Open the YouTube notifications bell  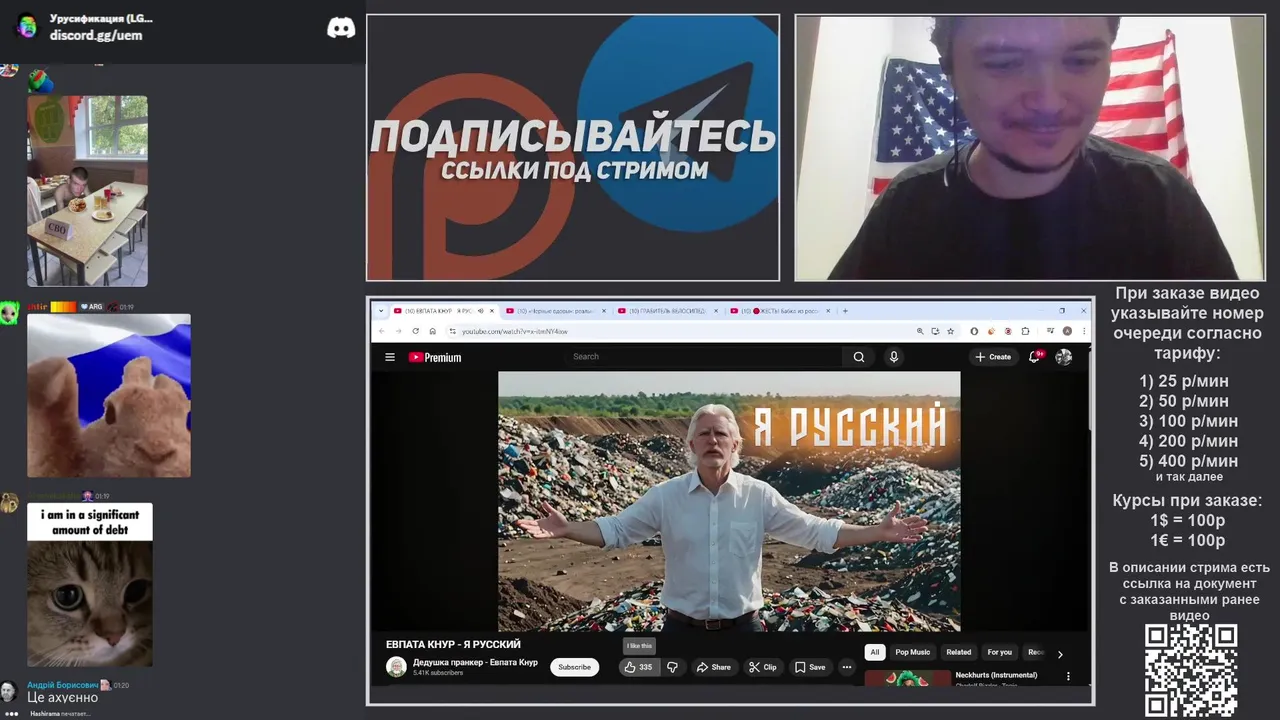coord(1035,356)
